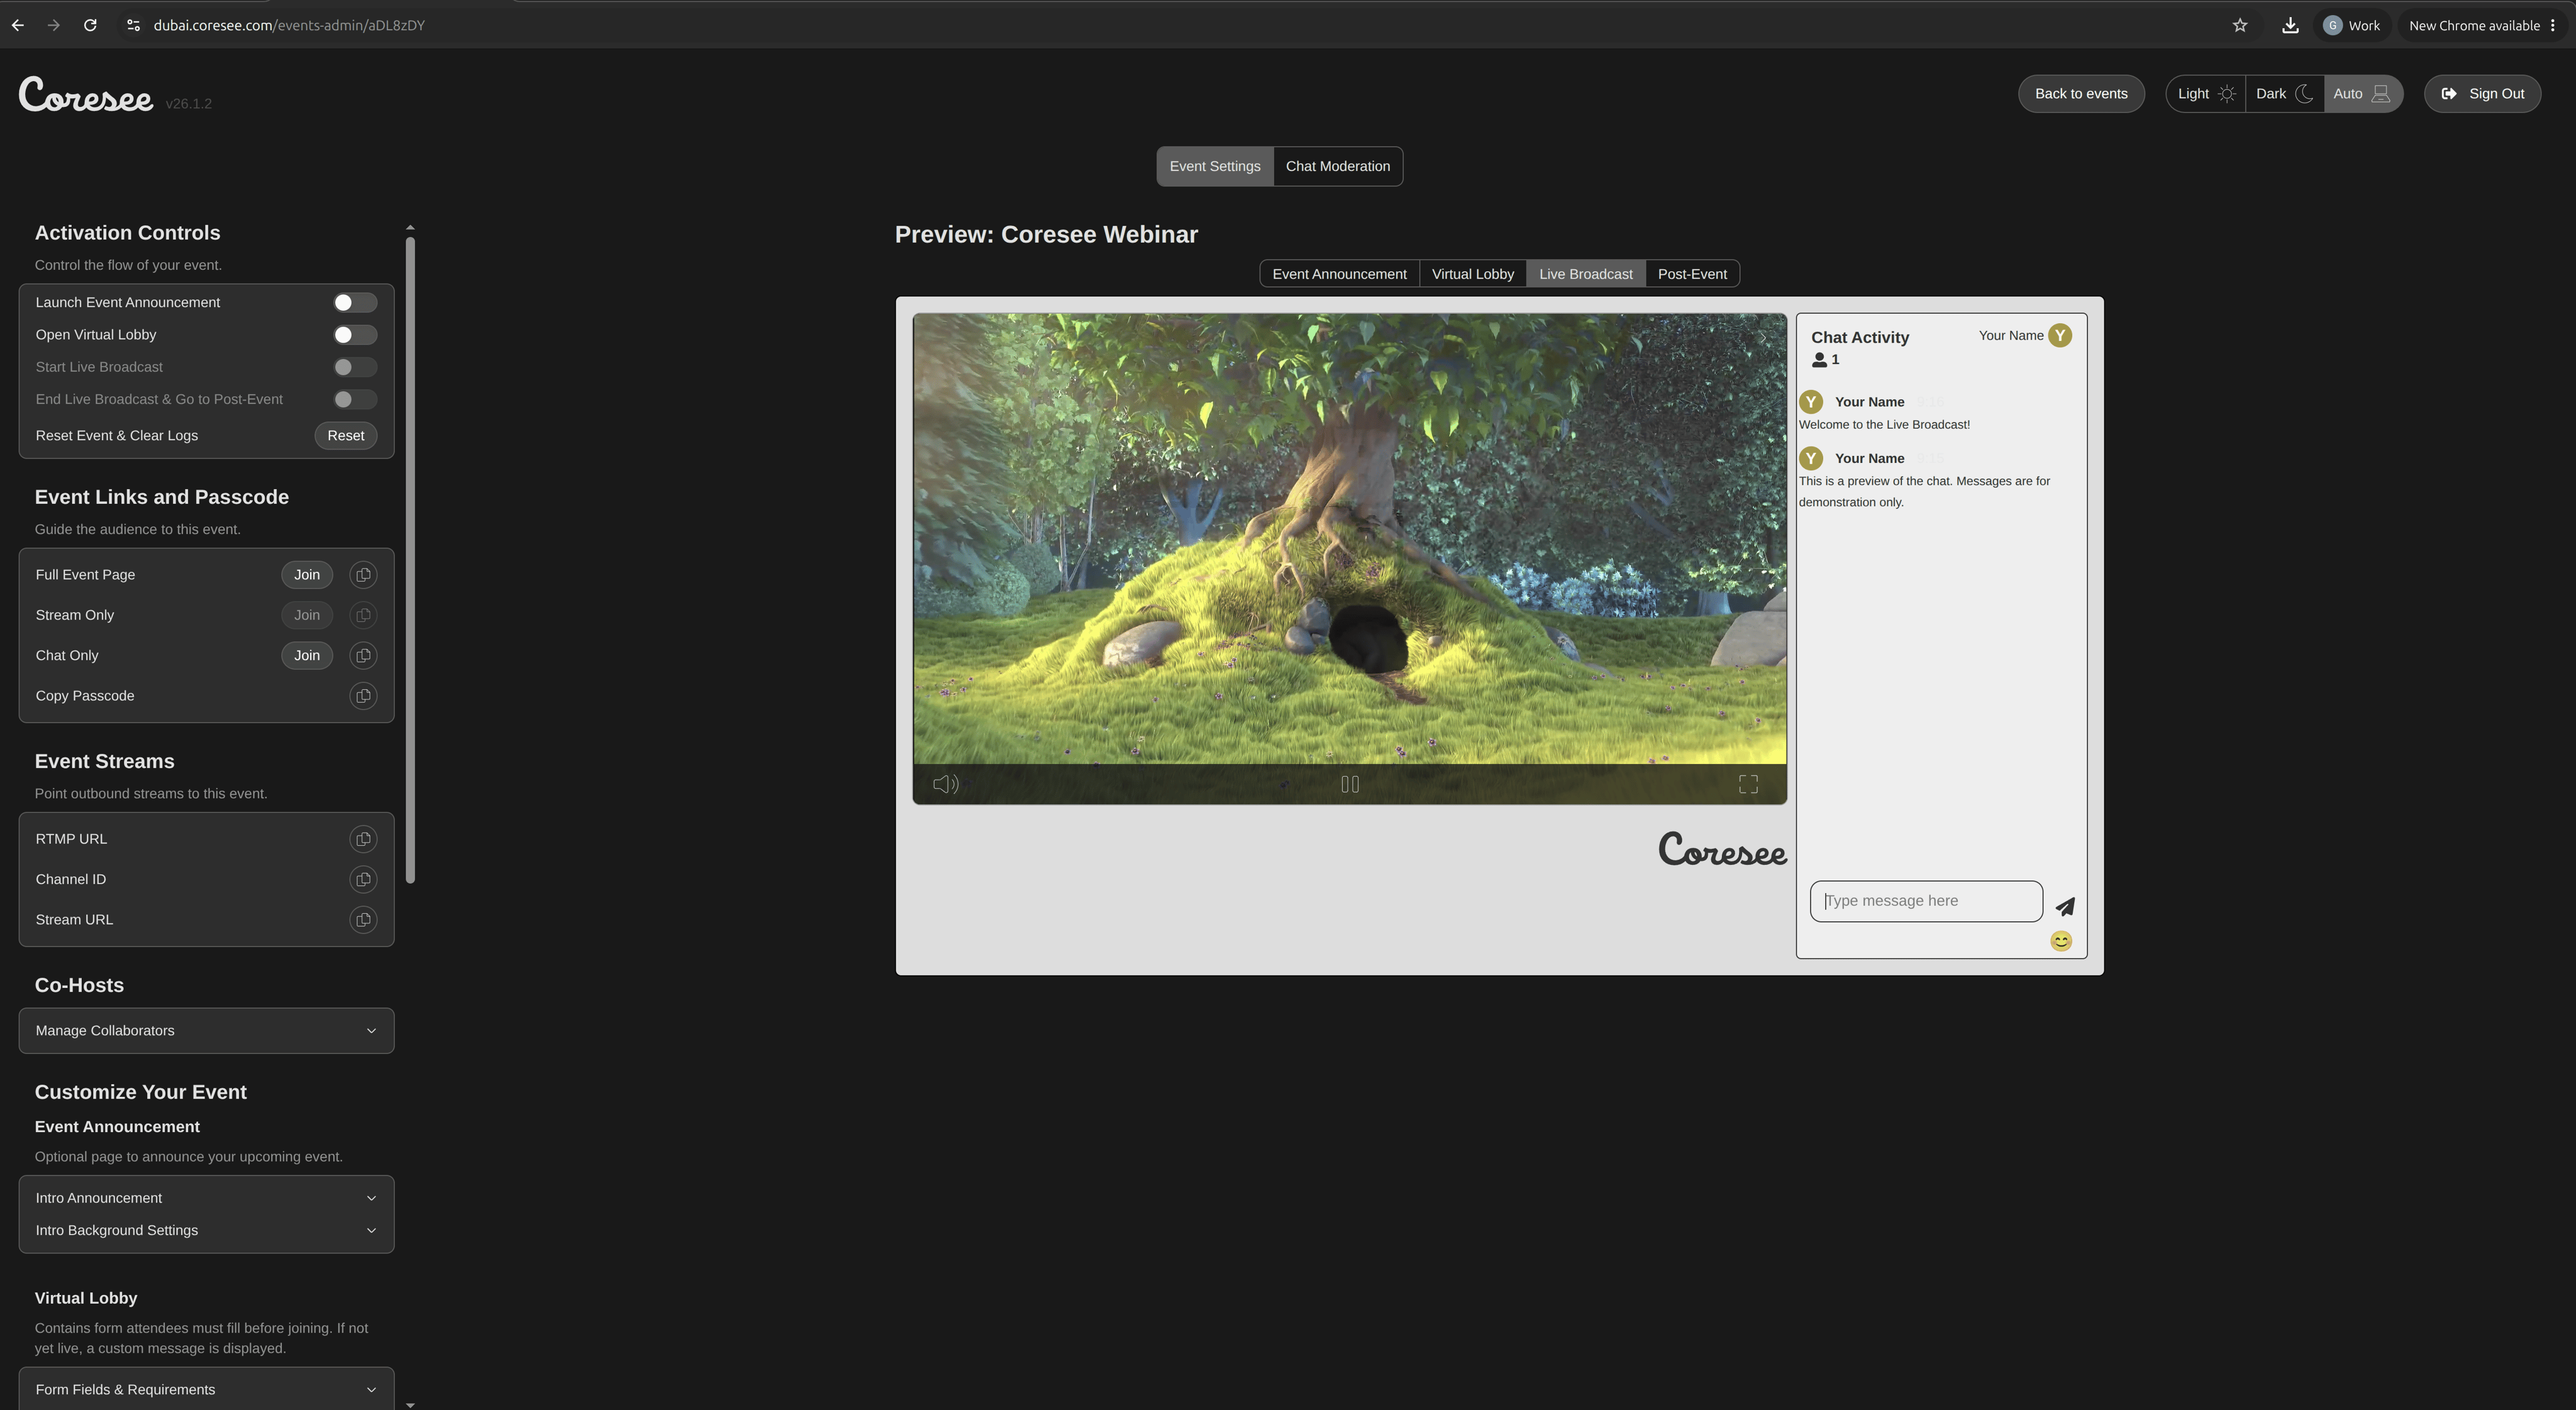Bookmark this page with the star icon
The width and height of the screenshot is (2576, 1410).
[x=2240, y=25]
